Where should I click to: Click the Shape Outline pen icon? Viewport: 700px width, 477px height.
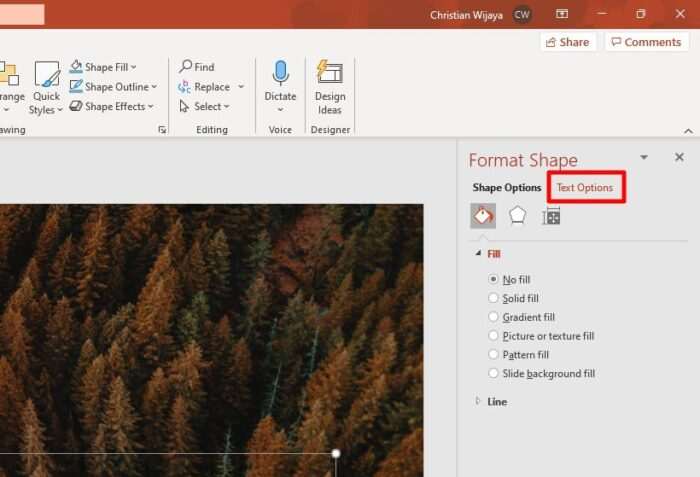(x=76, y=86)
